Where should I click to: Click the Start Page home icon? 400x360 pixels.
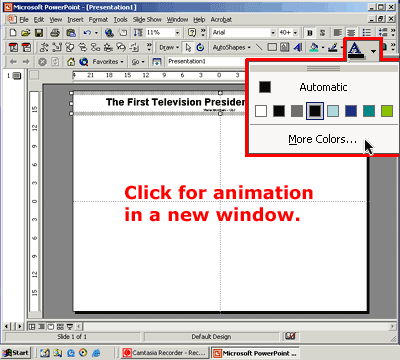(71, 62)
